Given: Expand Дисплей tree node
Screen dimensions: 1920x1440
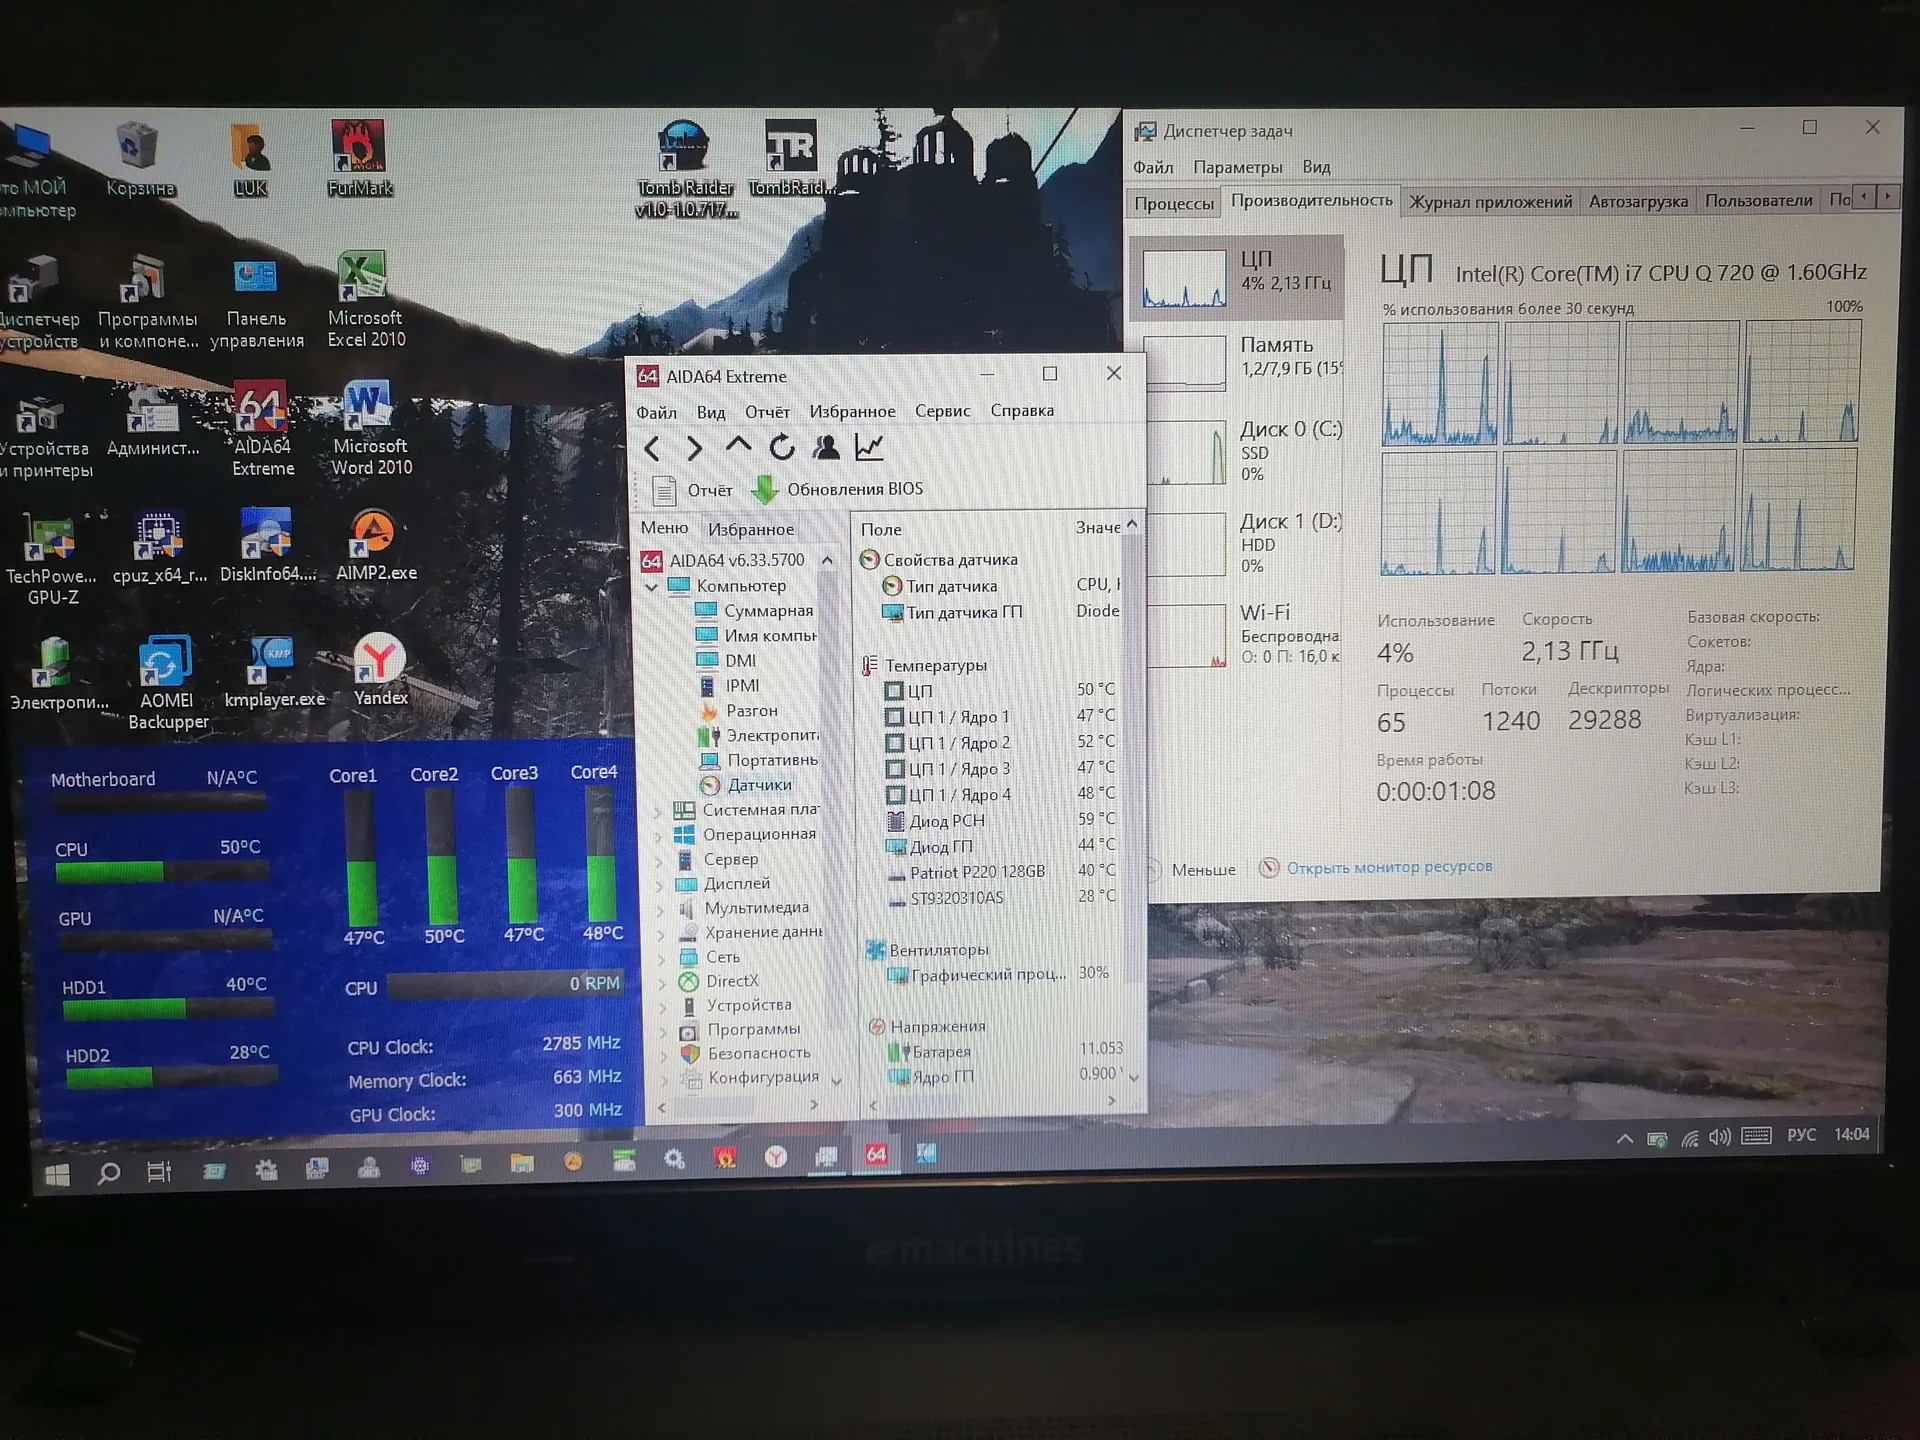Looking at the screenshot, I should click(660, 884).
